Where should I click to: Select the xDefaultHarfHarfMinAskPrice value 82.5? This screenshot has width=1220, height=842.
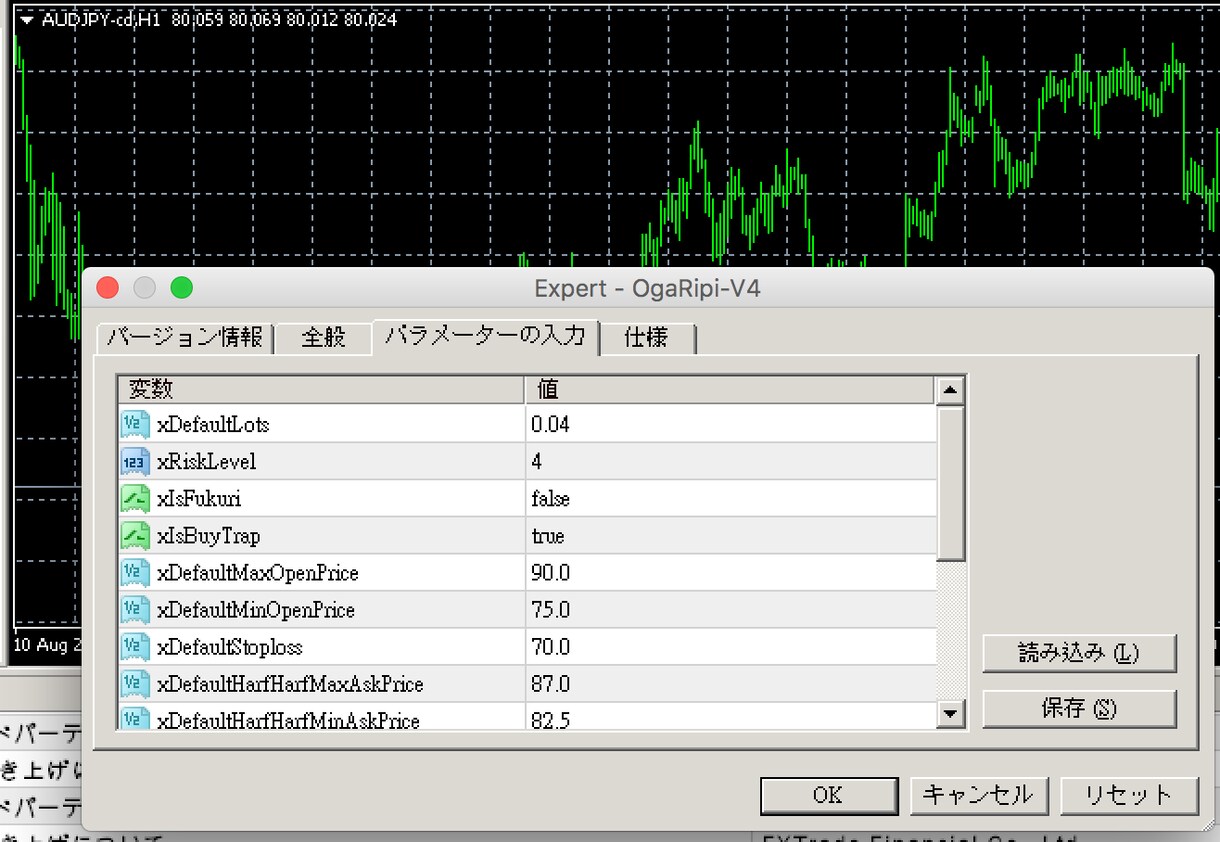(x=550, y=720)
